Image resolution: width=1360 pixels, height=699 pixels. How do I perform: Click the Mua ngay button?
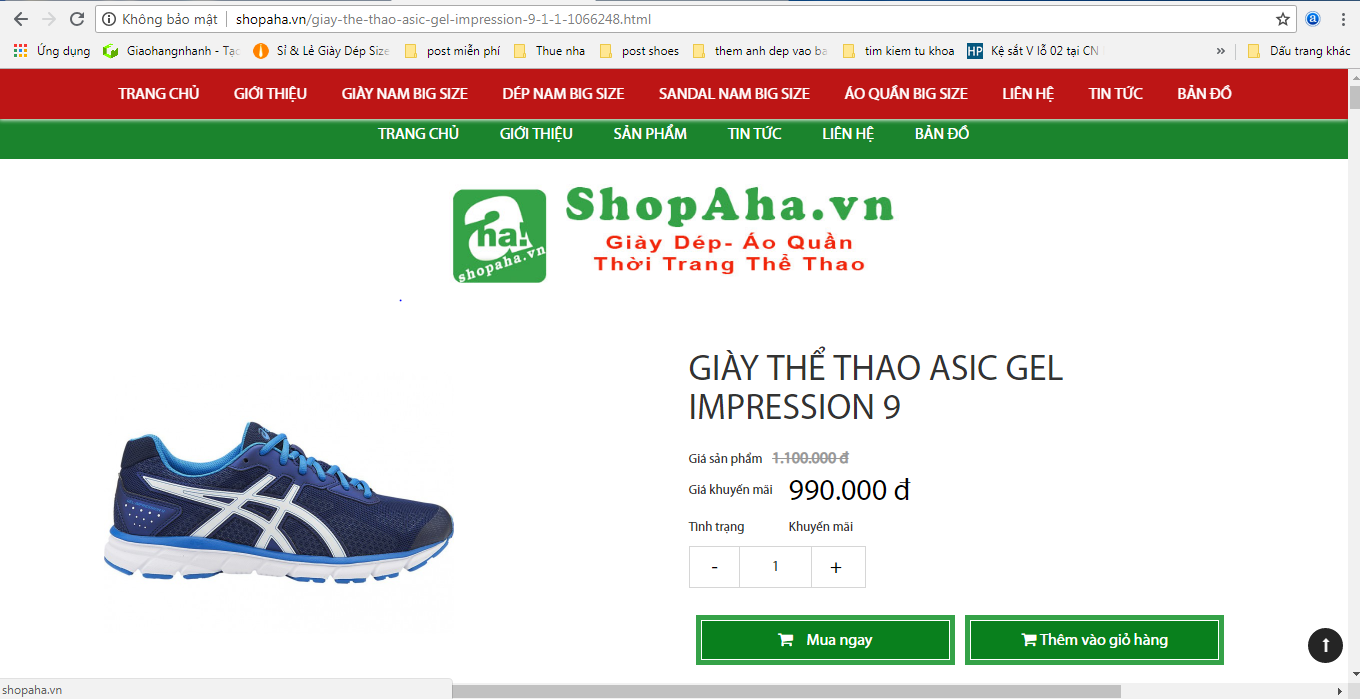click(825, 640)
